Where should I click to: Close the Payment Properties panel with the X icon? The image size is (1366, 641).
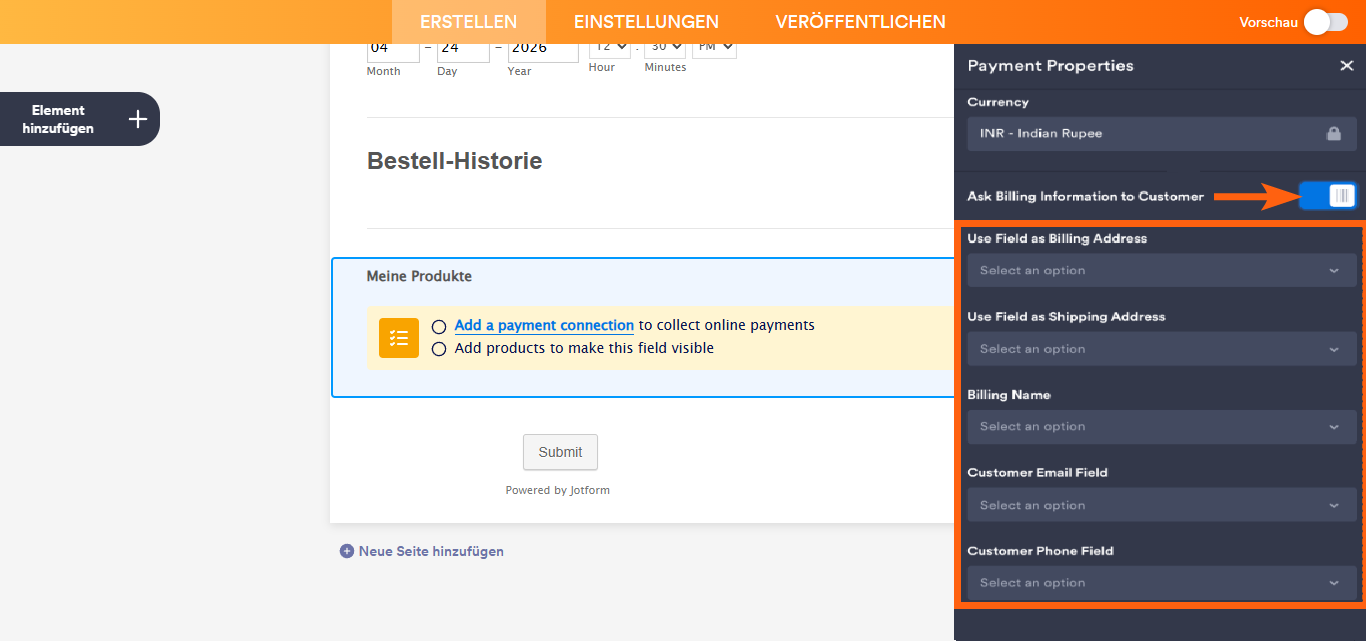pos(1346,66)
